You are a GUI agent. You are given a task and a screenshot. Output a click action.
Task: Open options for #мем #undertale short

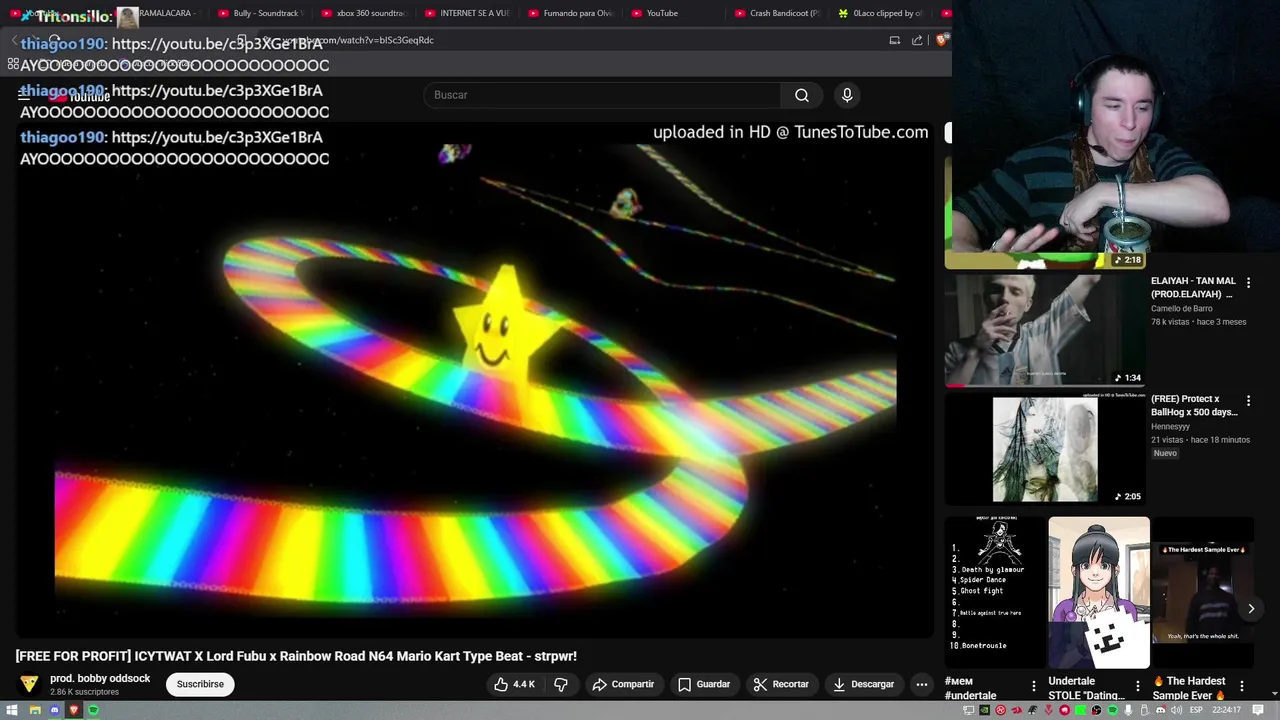click(x=1034, y=686)
